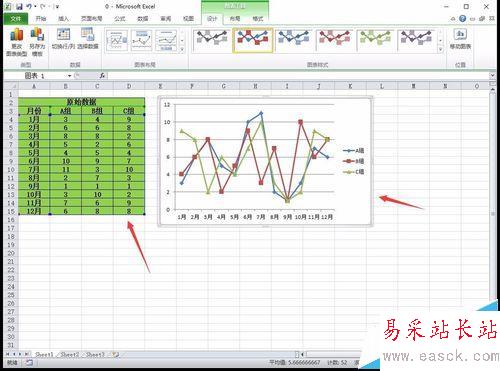Open the Customize Quick Access Toolbar dropdown
The image size is (500, 371).
tap(57, 7)
